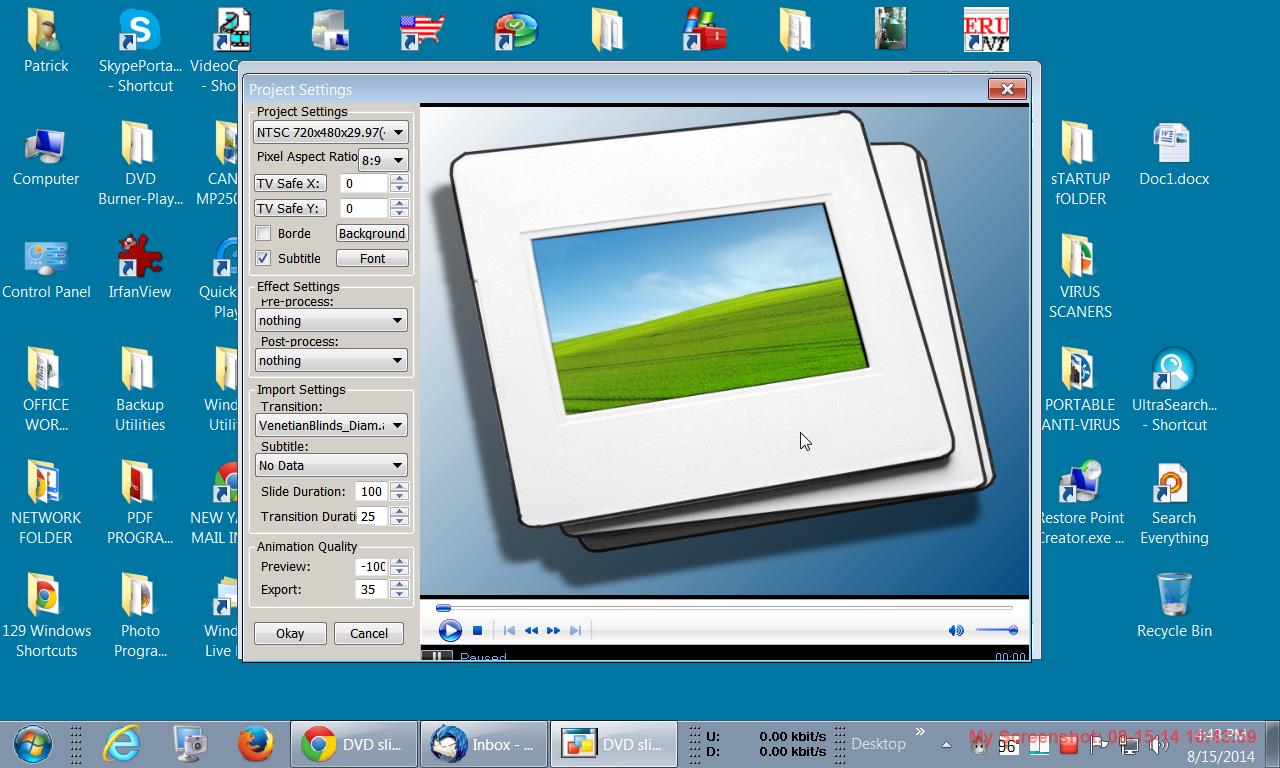Launch Search Everything from desktop
Viewport: 1280px width, 768px height.
(x=1174, y=503)
